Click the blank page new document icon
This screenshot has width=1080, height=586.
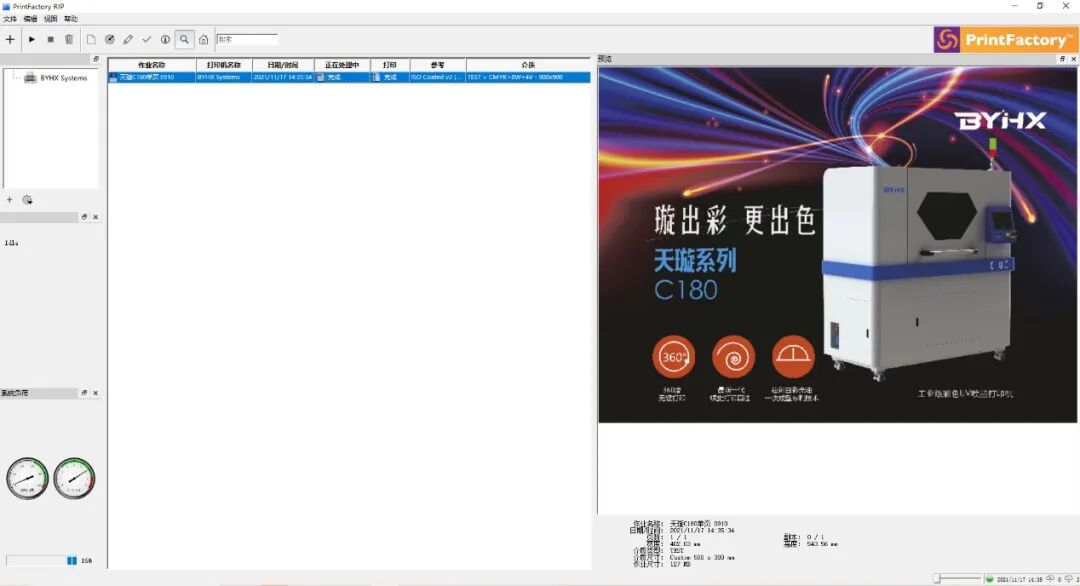[91, 39]
